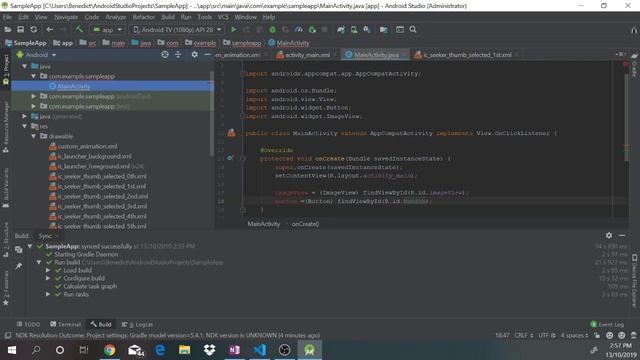Open the Terminal tool window
Screen dimensions: 640x360
point(66,324)
